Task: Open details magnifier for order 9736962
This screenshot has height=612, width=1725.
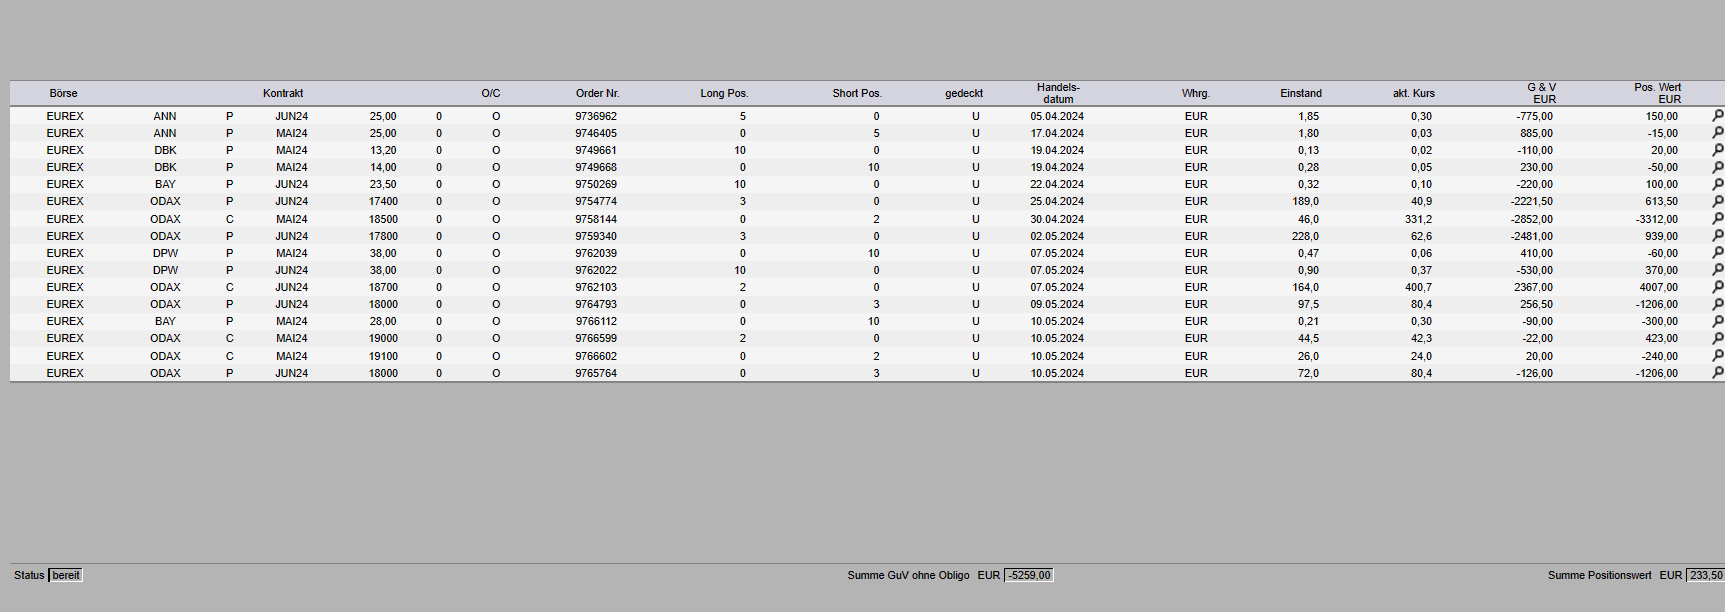Action: click(x=1717, y=116)
